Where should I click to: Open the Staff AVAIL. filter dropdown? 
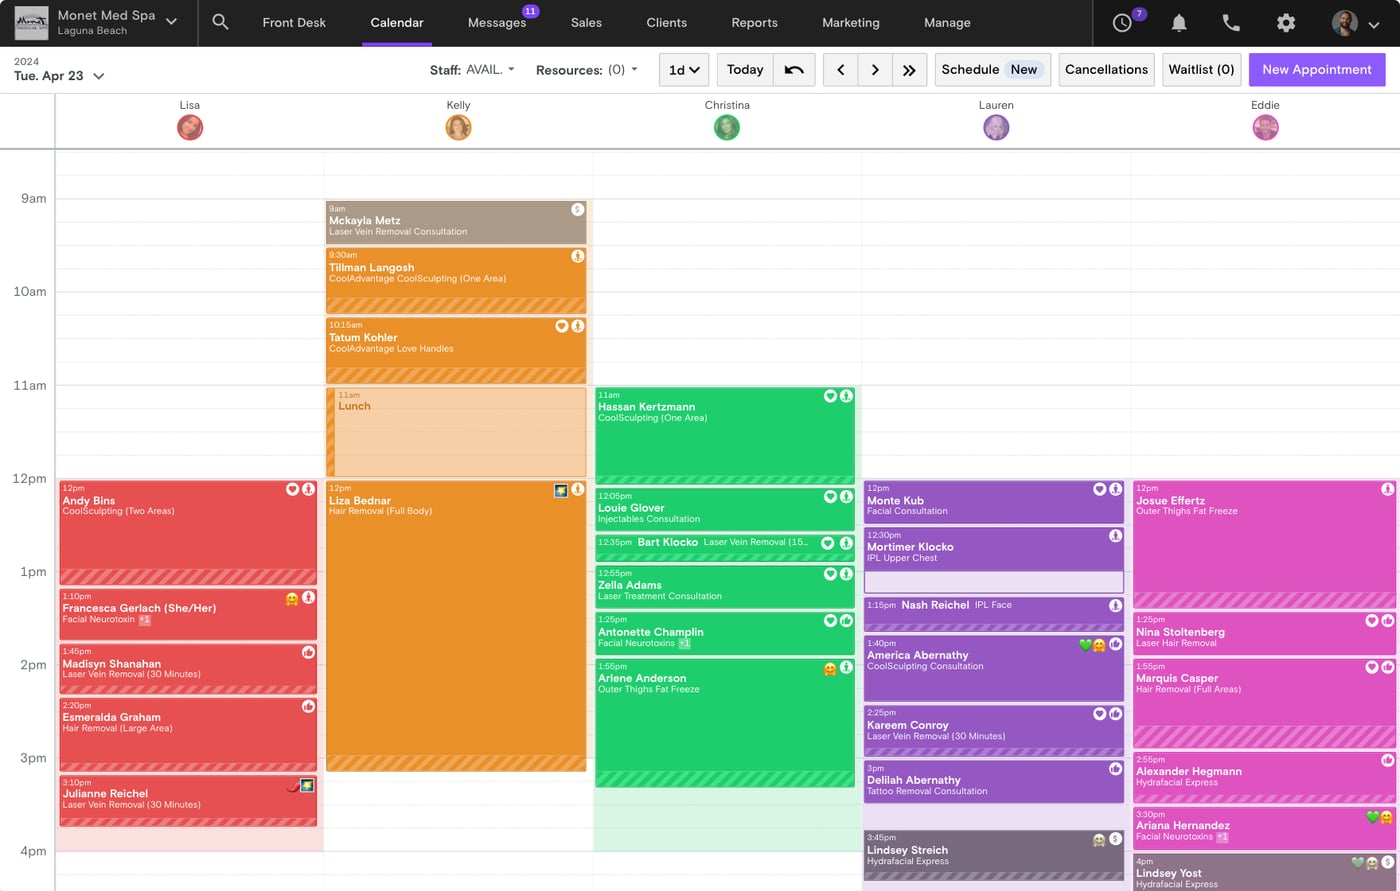point(472,70)
